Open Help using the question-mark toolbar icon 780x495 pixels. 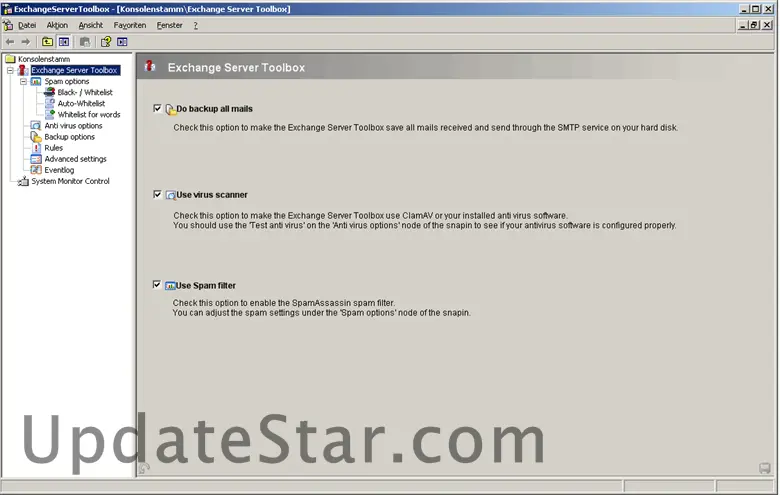(106, 42)
